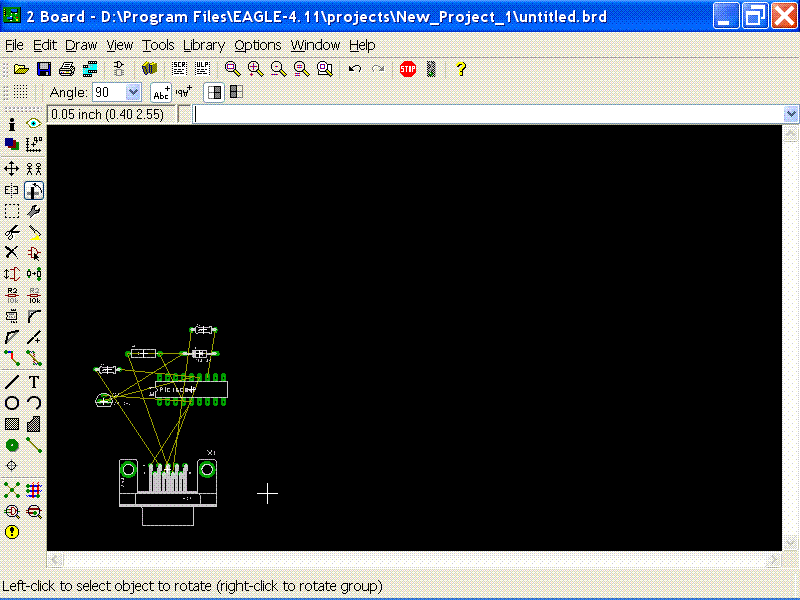Switch to the schematic editor

[119, 69]
